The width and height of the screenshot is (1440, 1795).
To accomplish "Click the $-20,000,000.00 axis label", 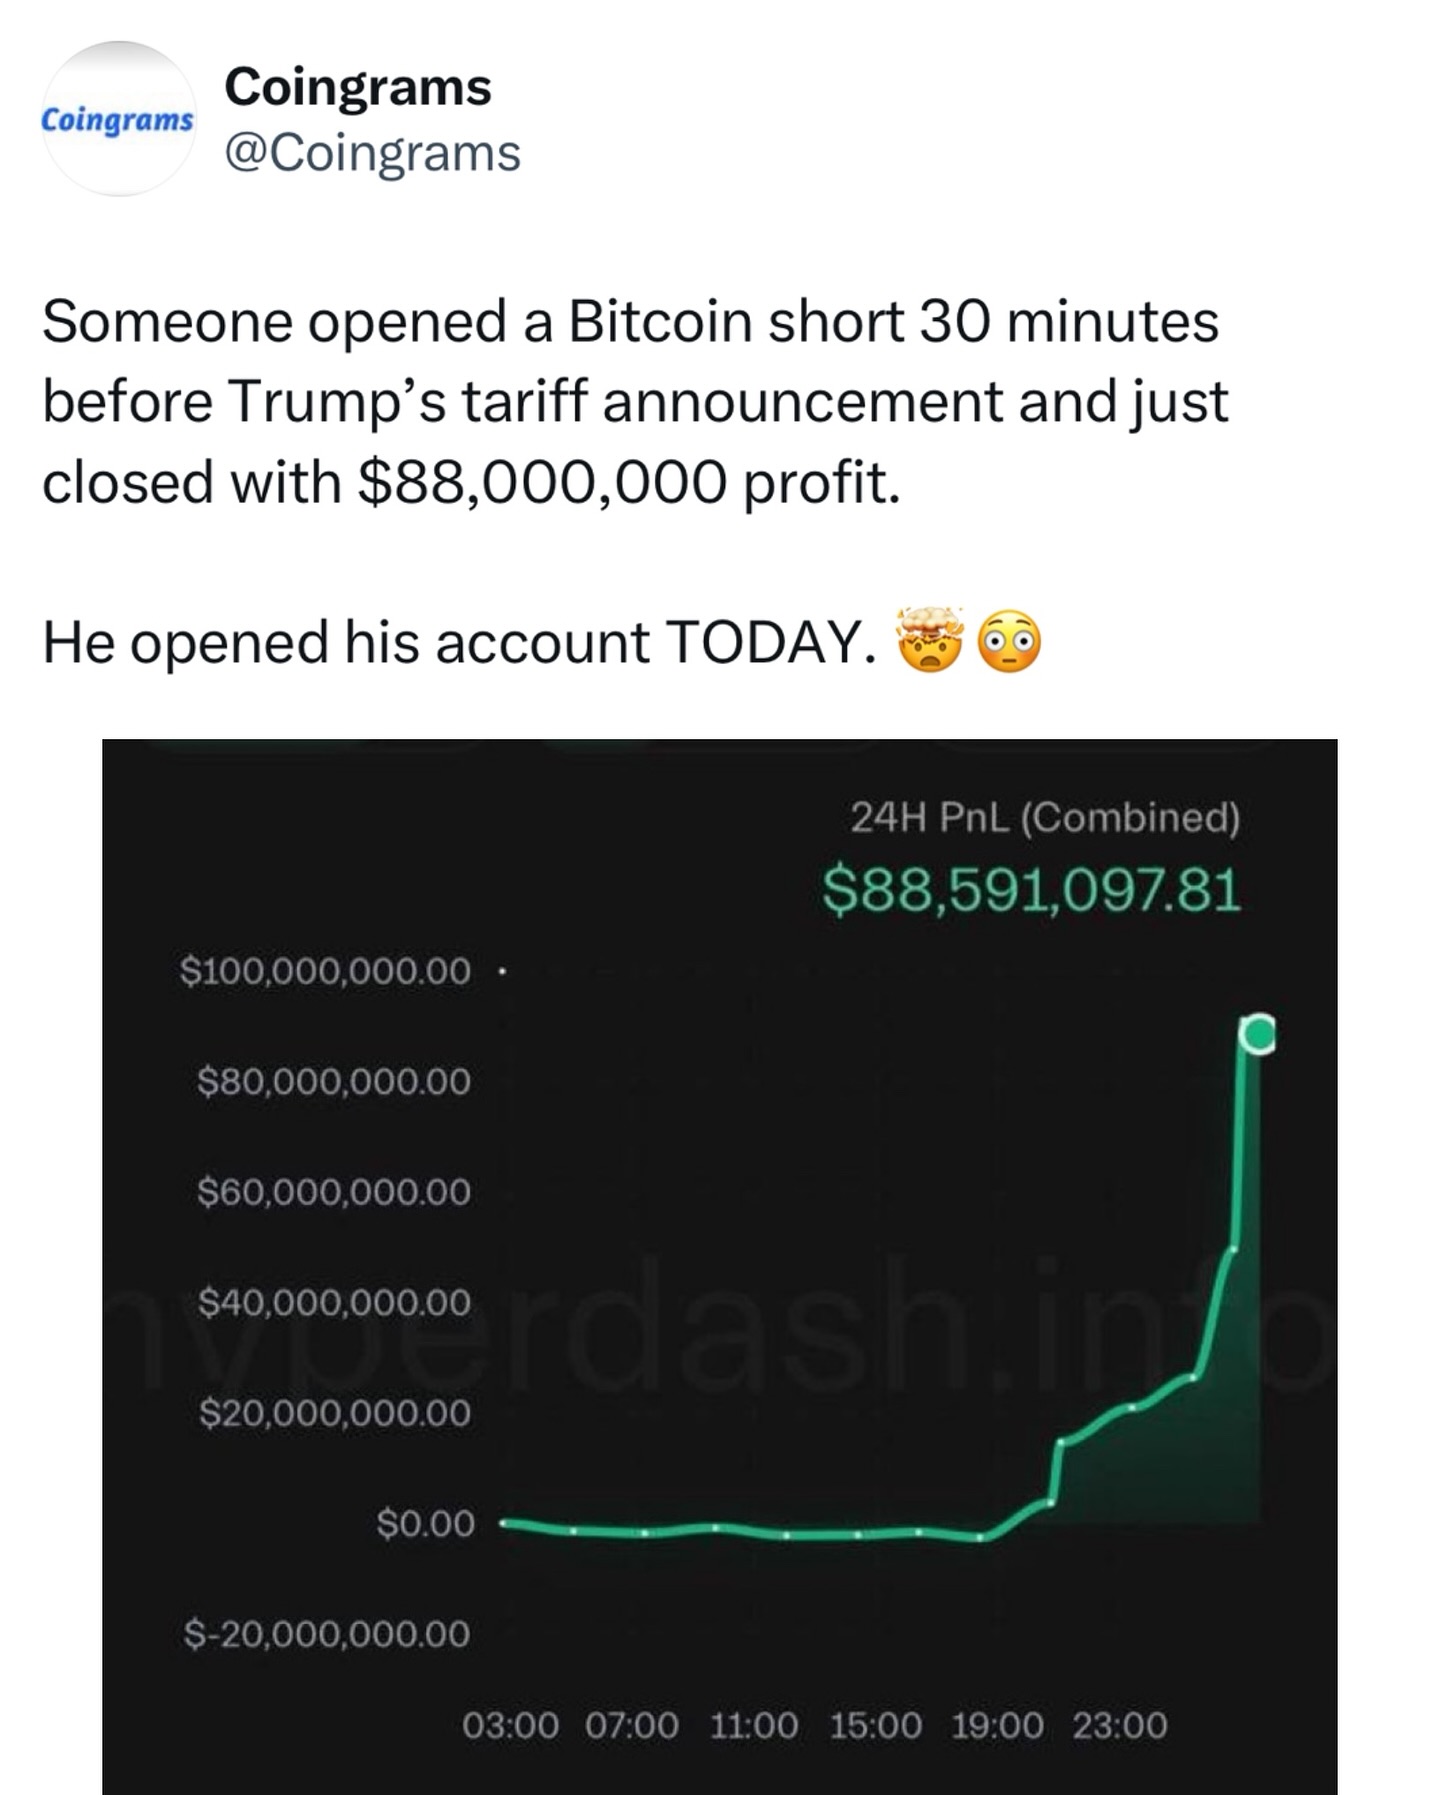I will [x=326, y=1634].
